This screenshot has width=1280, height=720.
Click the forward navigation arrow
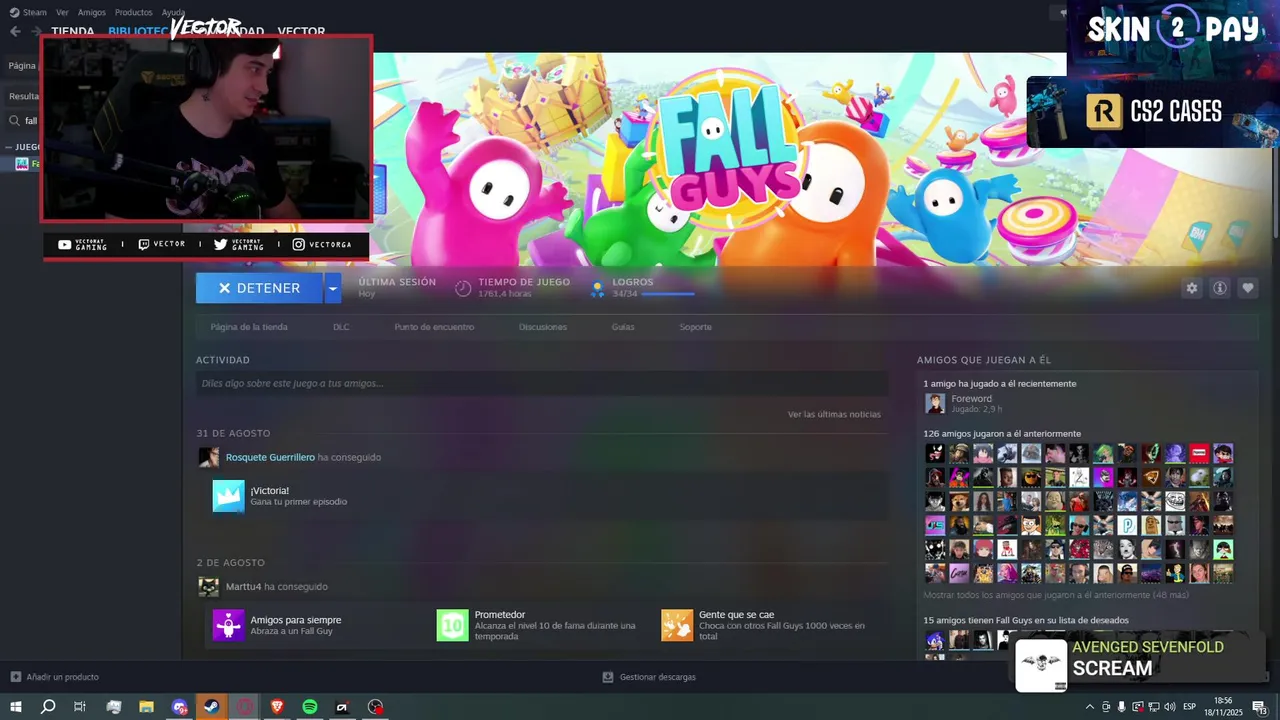[x=35, y=31]
